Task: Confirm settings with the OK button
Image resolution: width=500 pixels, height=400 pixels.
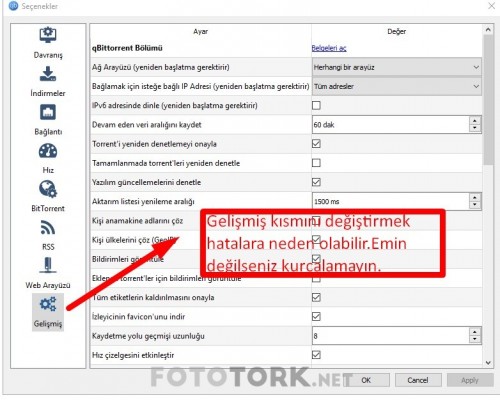Action: click(366, 380)
